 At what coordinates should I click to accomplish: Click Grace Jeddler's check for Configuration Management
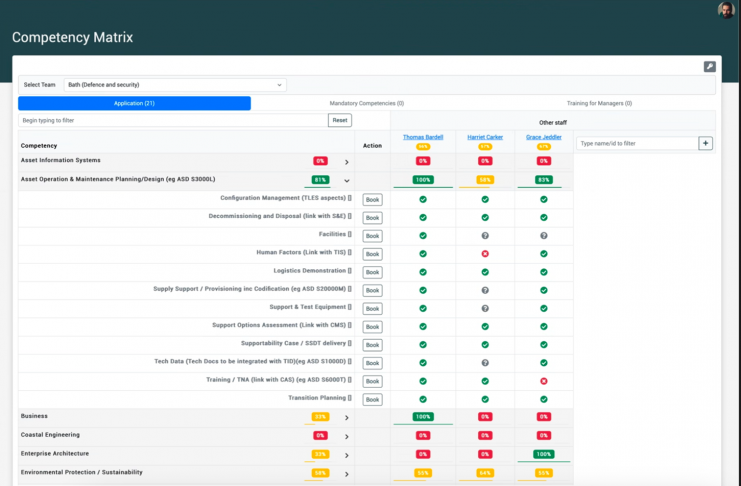[x=543, y=200]
